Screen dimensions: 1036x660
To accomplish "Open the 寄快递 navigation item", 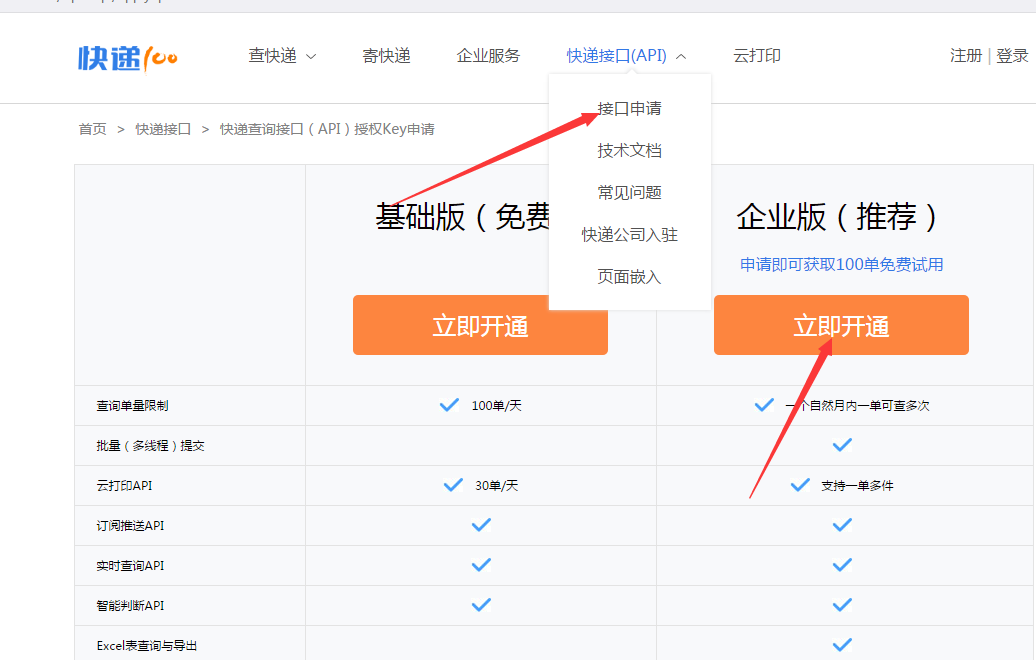I will pos(386,56).
